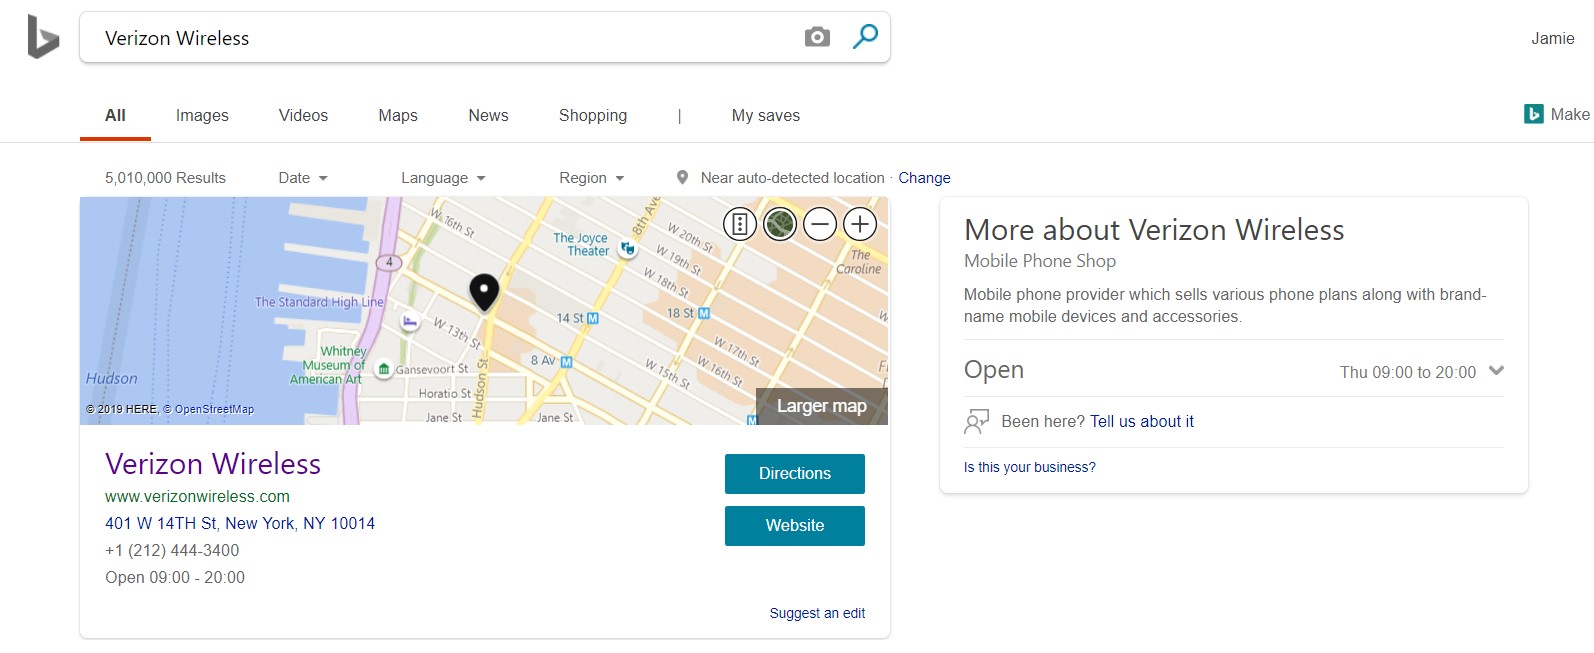
Task: Click 'Open 09:00 - 20:00' text
Action: tap(175, 577)
